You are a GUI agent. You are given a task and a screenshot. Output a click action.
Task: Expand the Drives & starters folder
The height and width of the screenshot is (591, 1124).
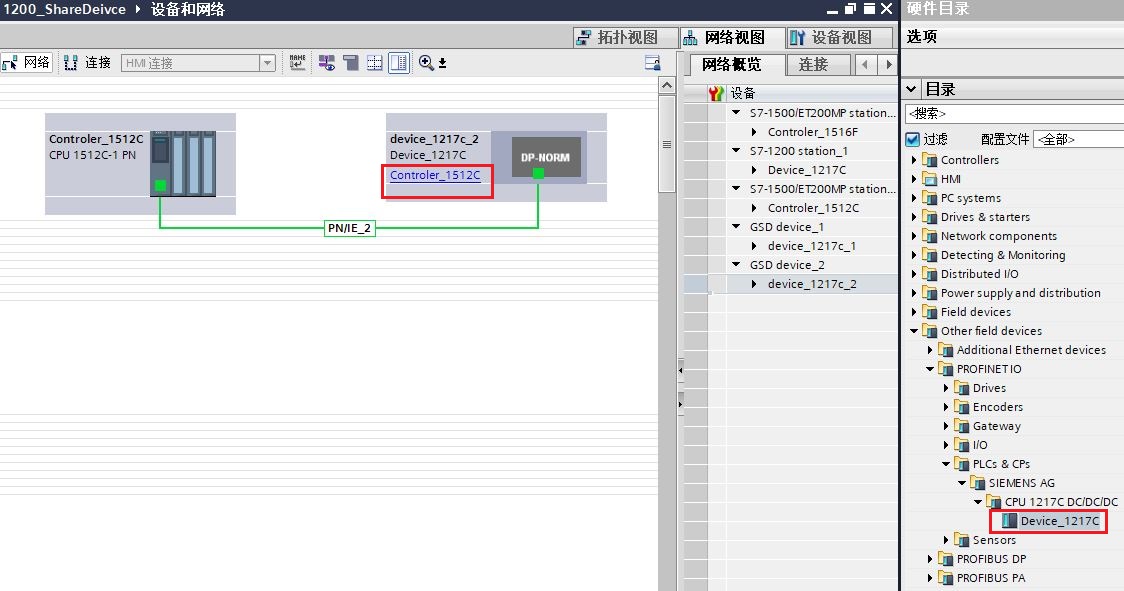(914, 217)
